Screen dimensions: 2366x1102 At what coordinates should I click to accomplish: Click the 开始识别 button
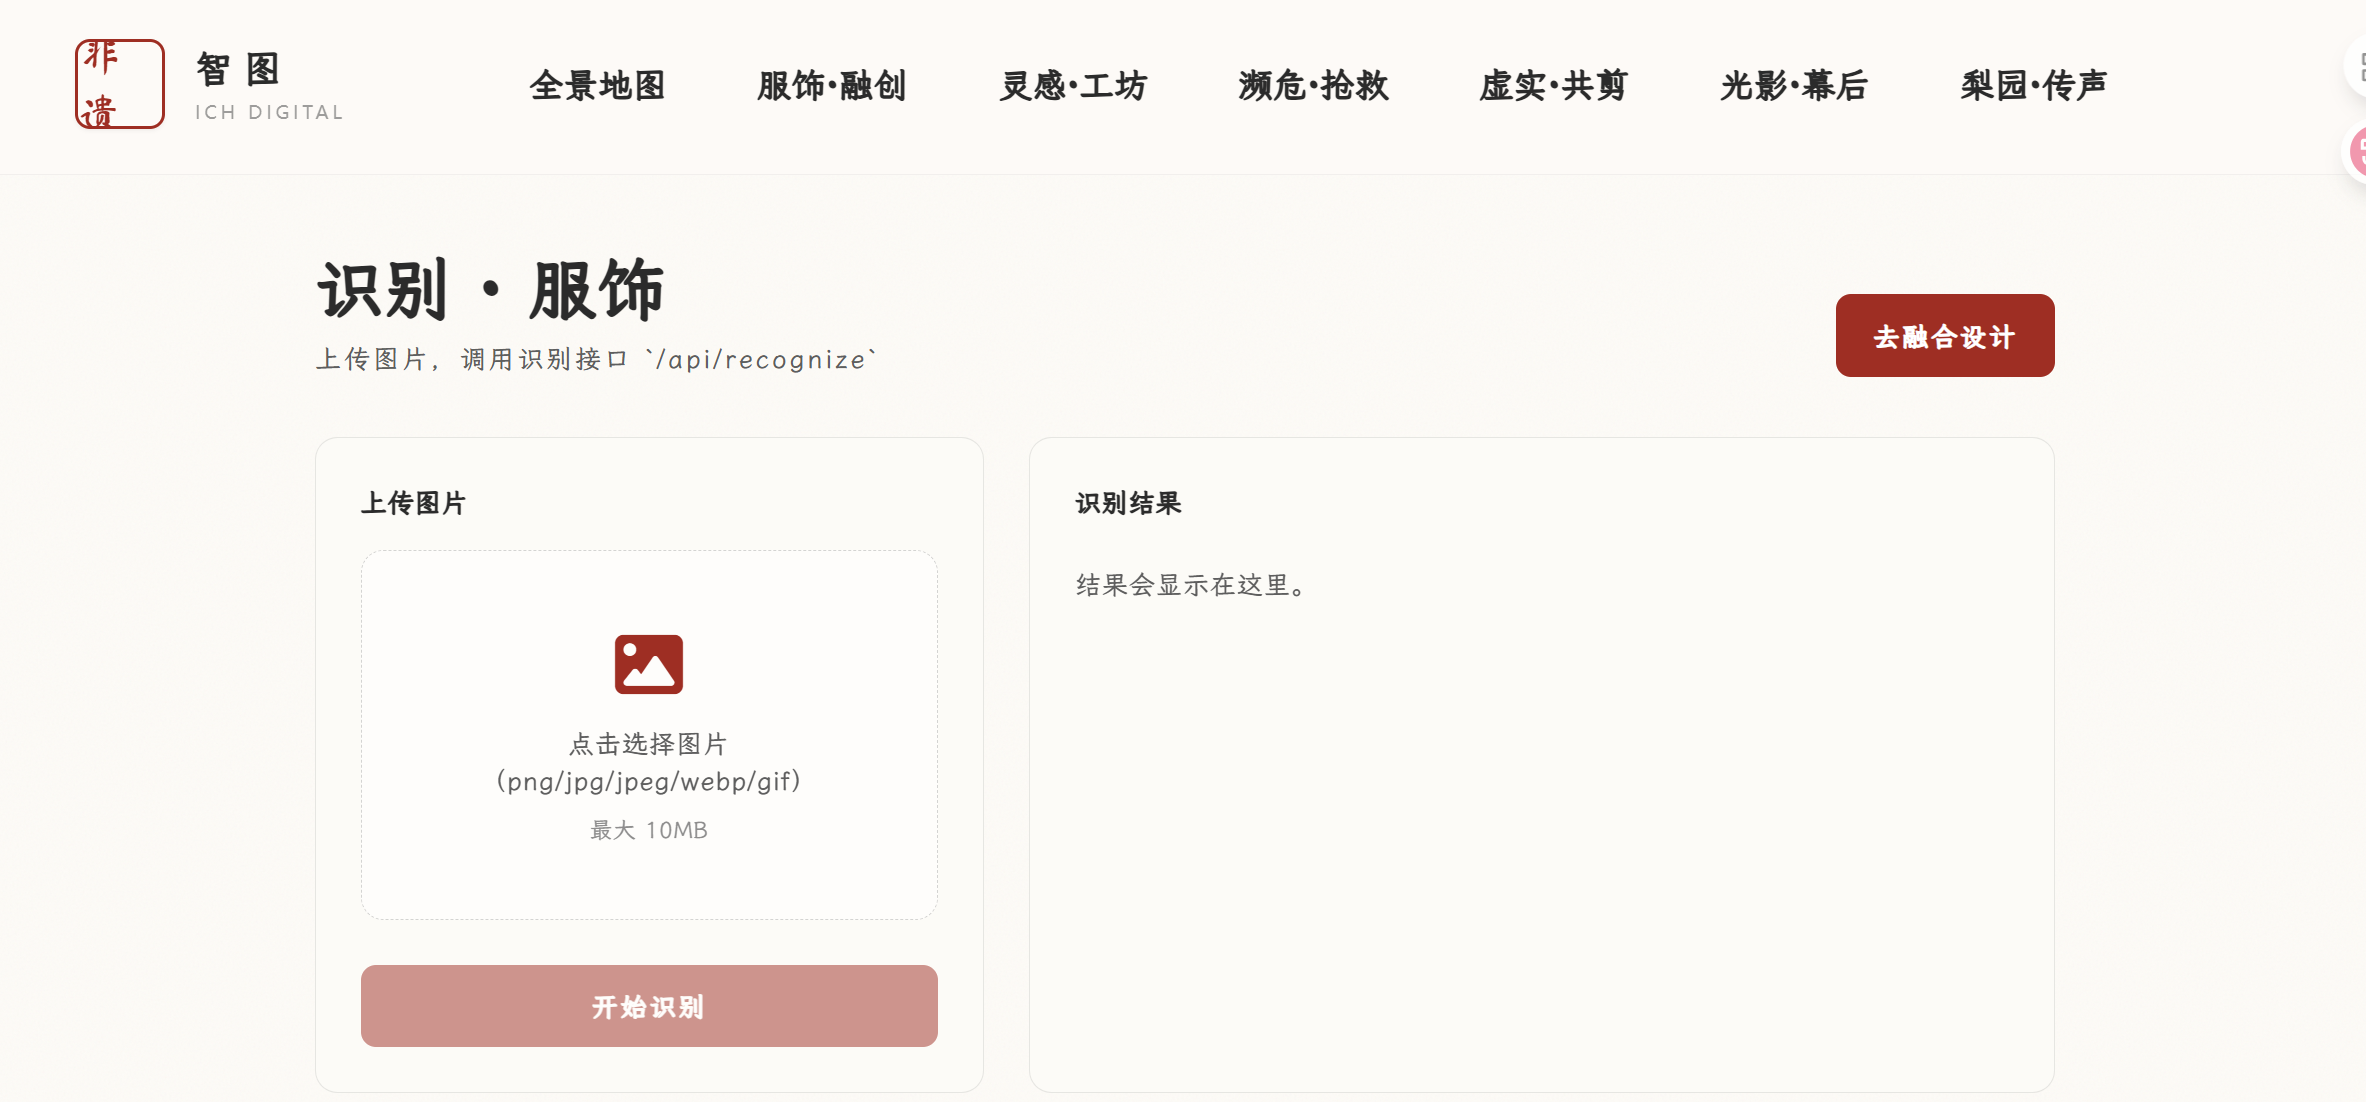[648, 1006]
